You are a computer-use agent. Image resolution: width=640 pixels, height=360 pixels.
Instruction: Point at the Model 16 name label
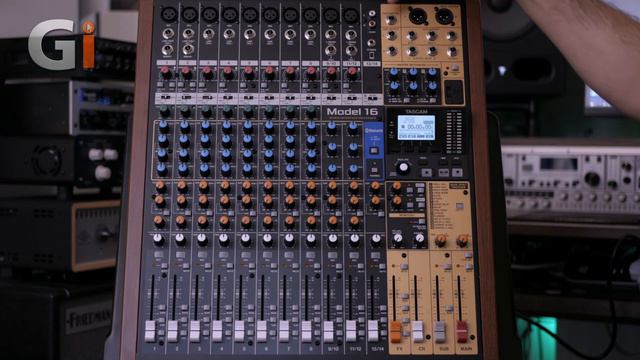[352, 112]
